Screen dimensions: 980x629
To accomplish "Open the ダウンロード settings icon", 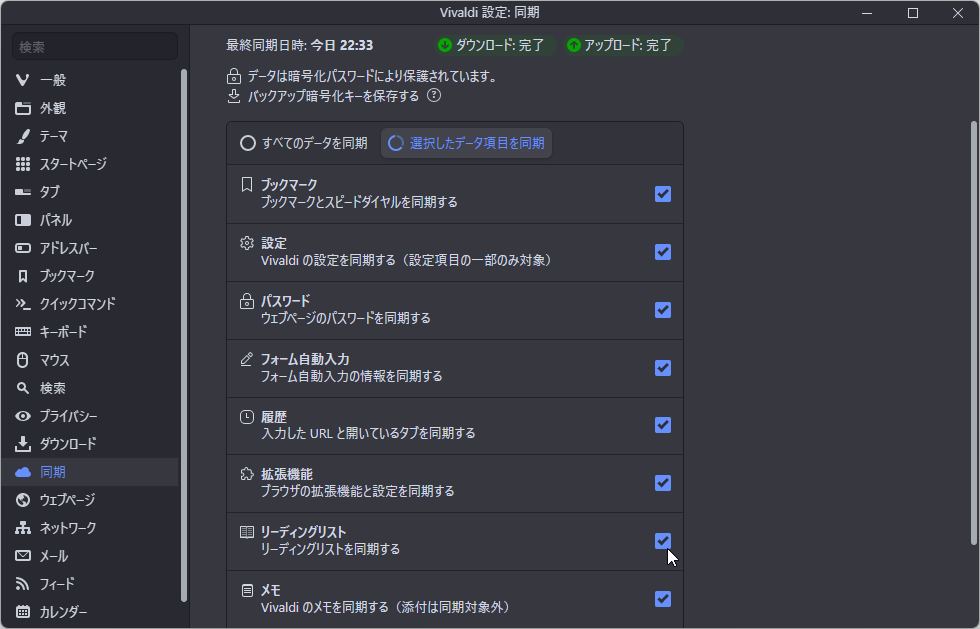I will pyautogui.click(x=22, y=443).
